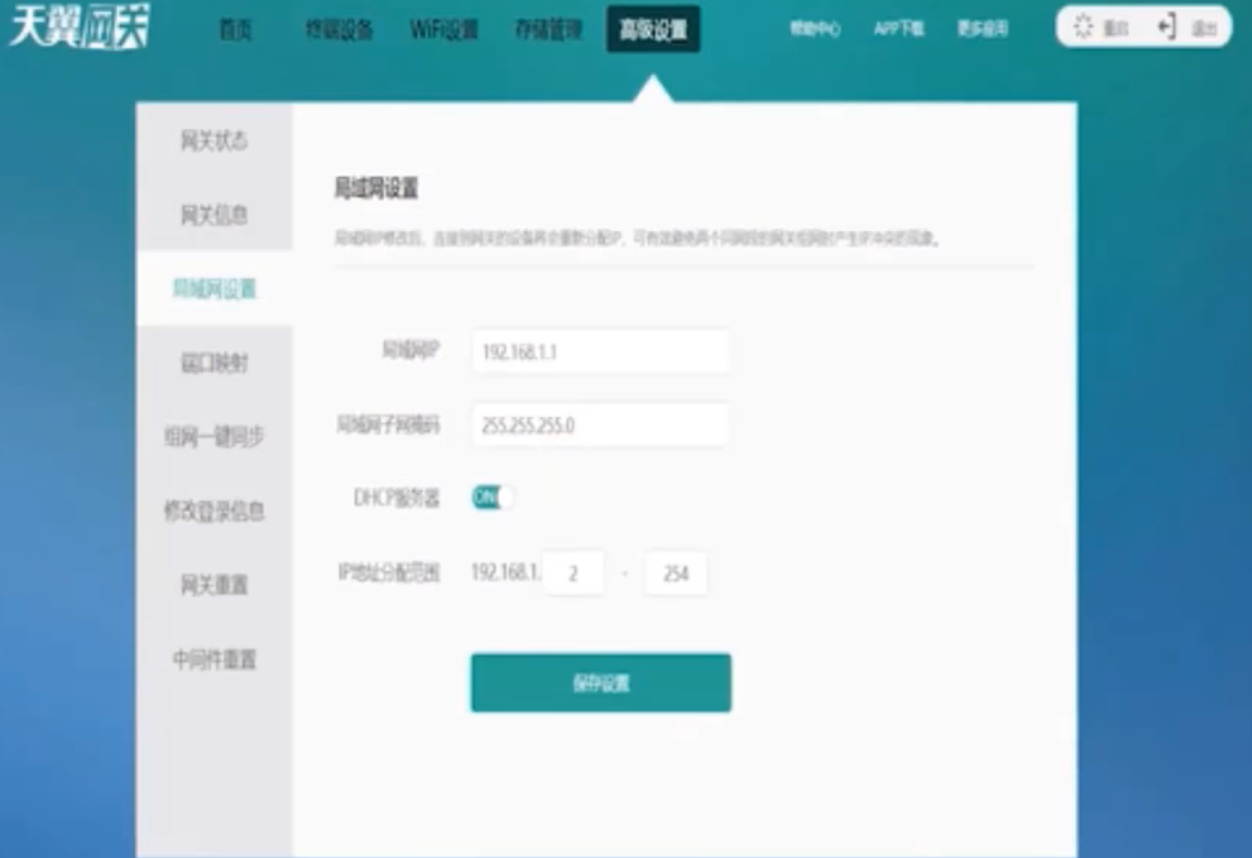Select the 高级设置 tab
The width and height of the screenshot is (1252, 858).
[653, 30]
